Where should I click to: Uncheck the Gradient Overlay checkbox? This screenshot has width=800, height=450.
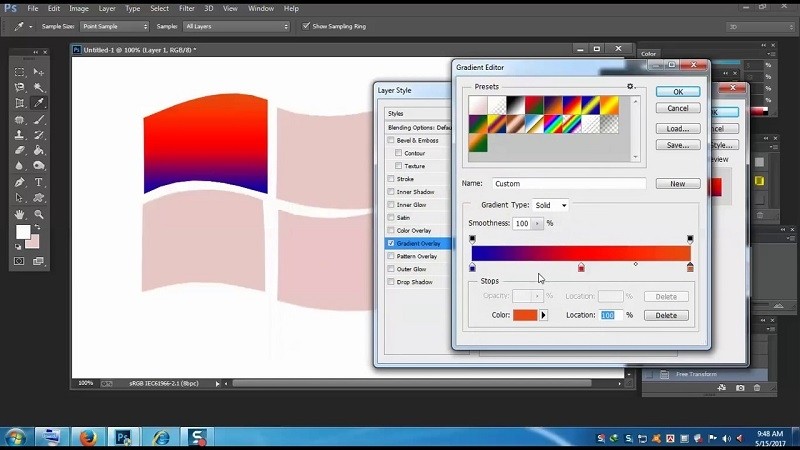coord(391,243)
